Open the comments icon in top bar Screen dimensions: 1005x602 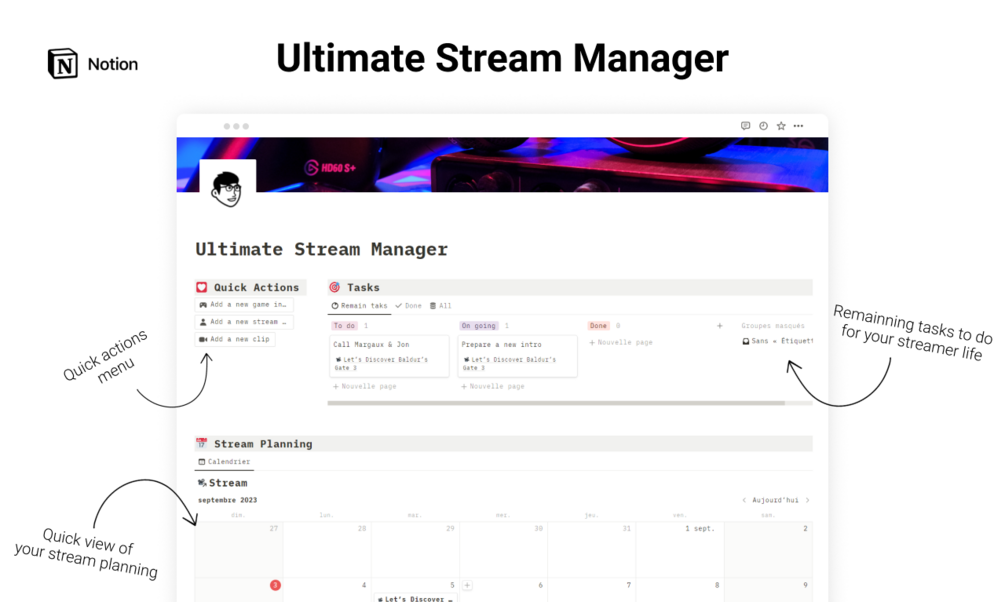click(x=745, y=126)
